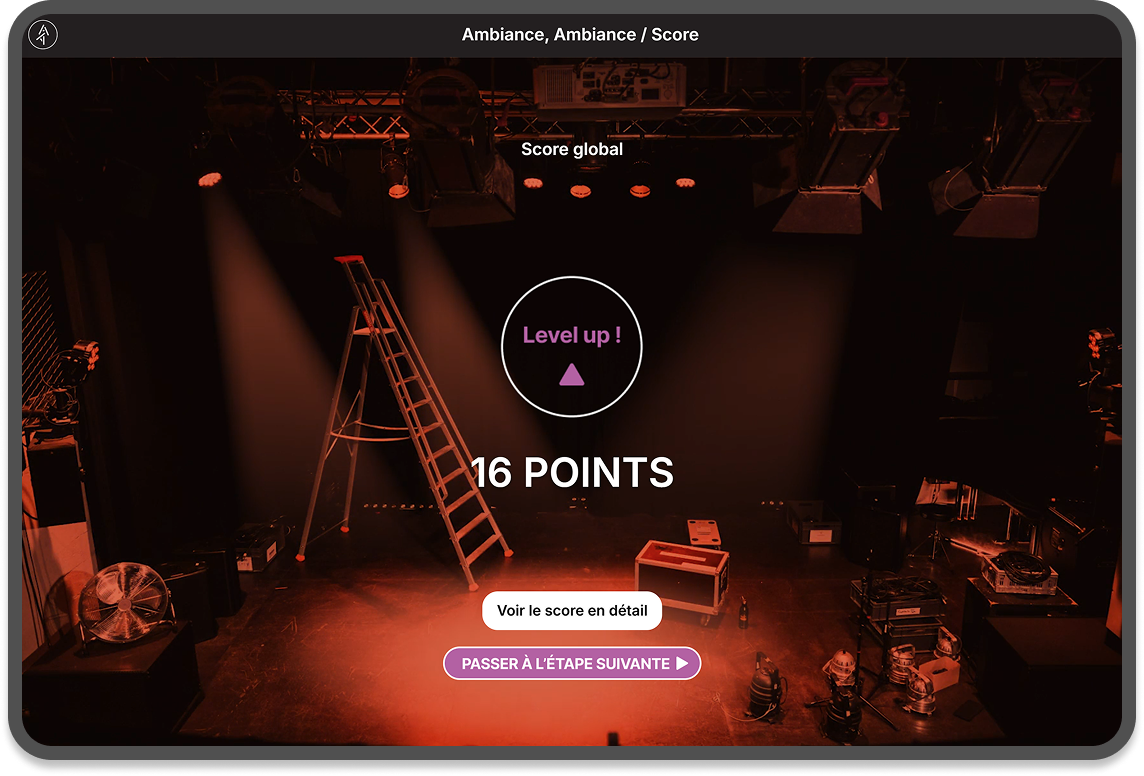Click the purple Level up triangle icon

click(571, 374)
